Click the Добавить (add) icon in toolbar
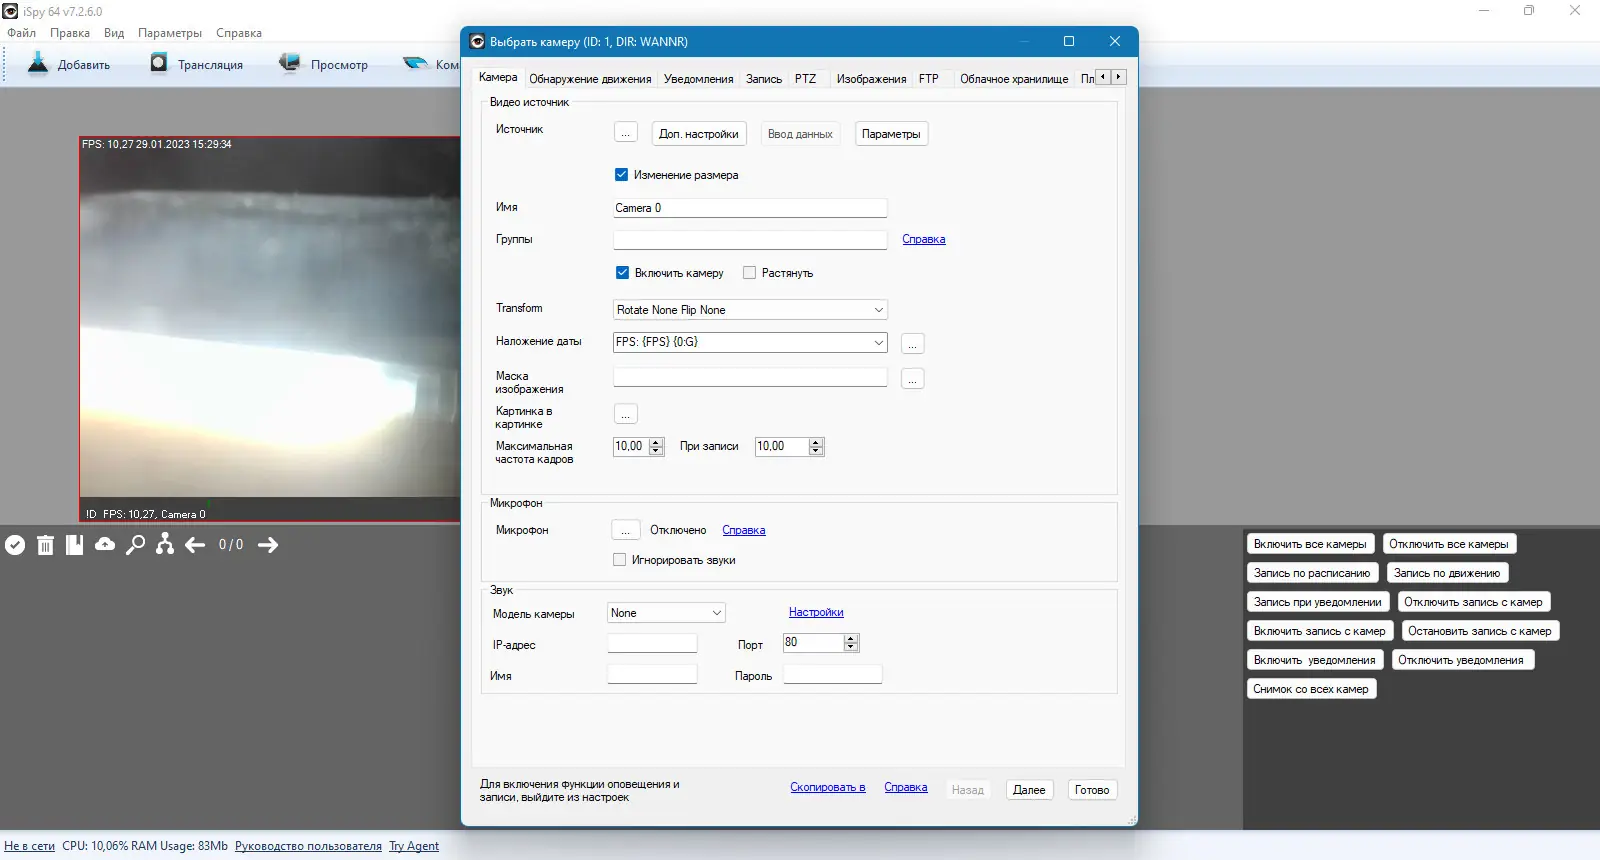Screen dimensions: 1600x860 (x=38, y=63)
